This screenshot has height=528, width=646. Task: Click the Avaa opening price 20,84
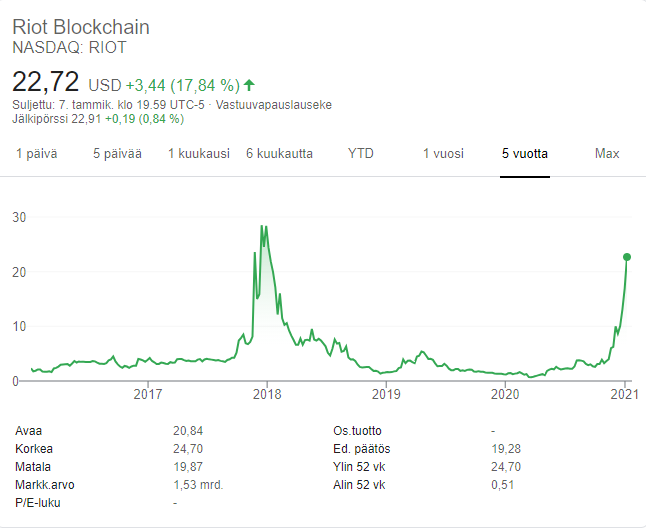point(188,430)
